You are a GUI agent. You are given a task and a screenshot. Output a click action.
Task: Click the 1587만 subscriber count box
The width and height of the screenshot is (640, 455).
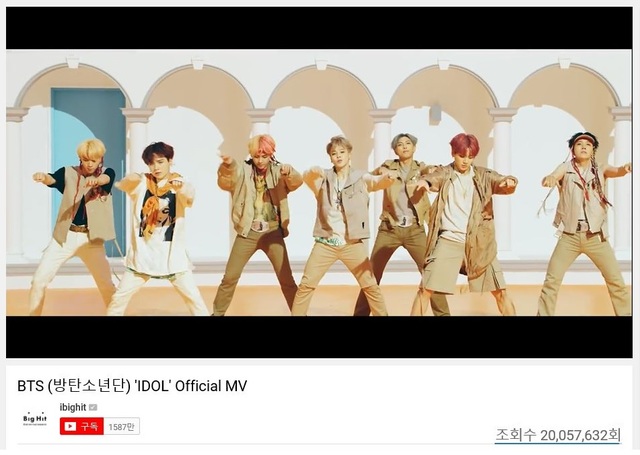(122, 426)
